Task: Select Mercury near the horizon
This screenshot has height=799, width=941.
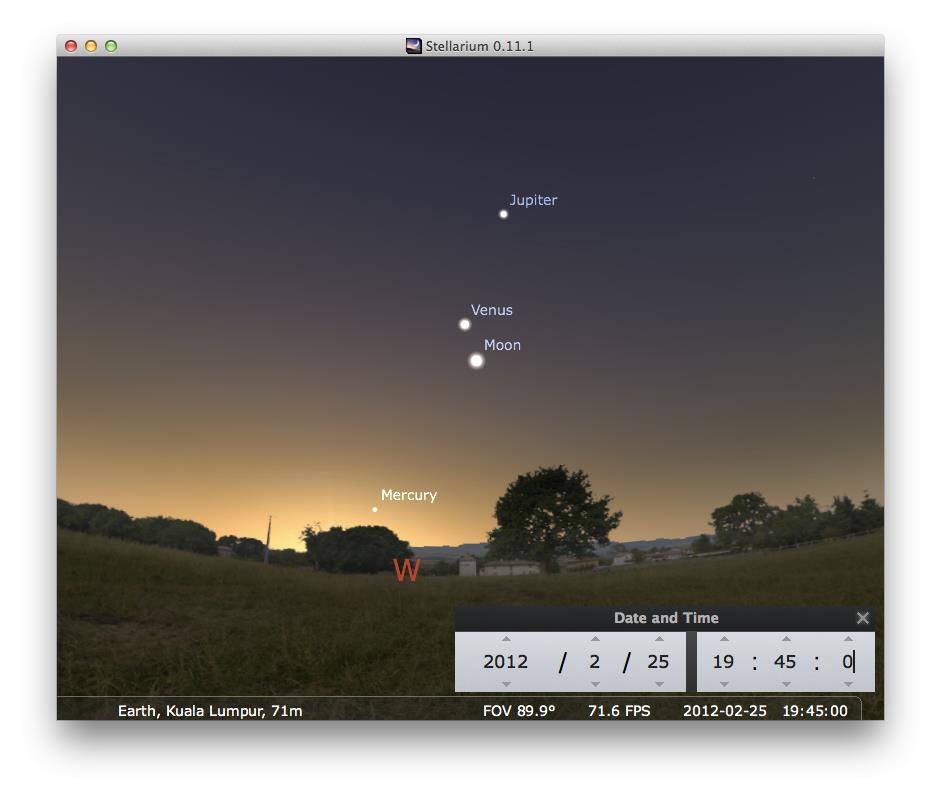Action: [x=374, y=510]
